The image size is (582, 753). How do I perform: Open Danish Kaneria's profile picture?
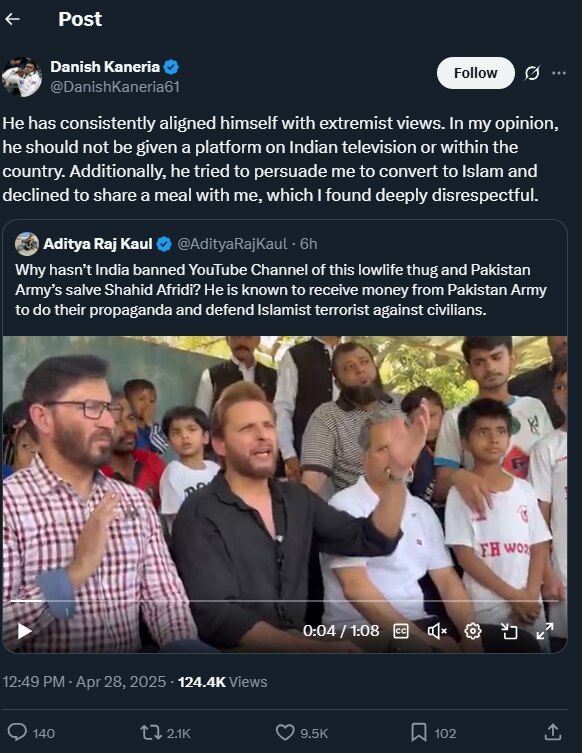[x=22, y=76]
